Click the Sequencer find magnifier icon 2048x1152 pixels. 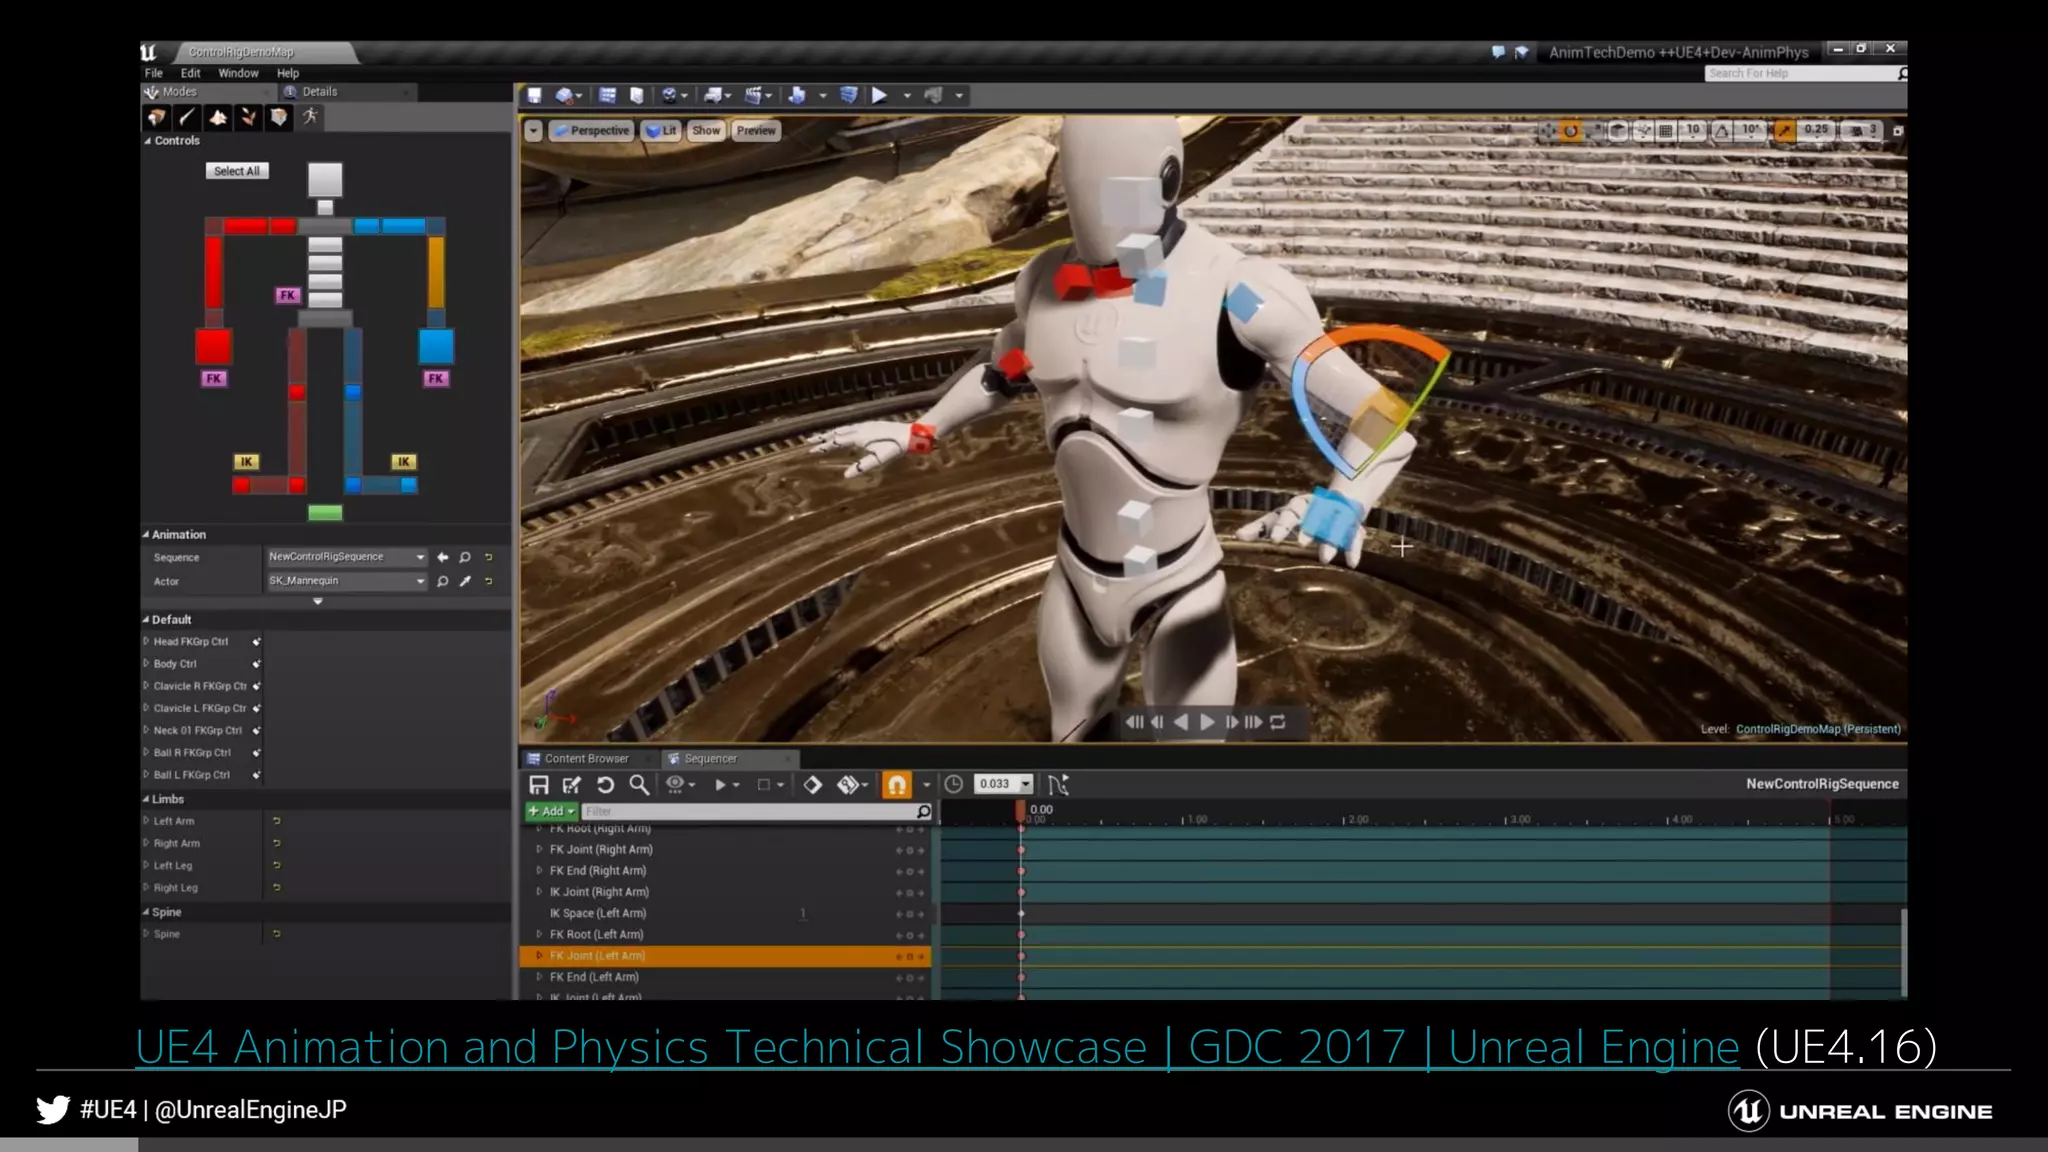point(638,785)
